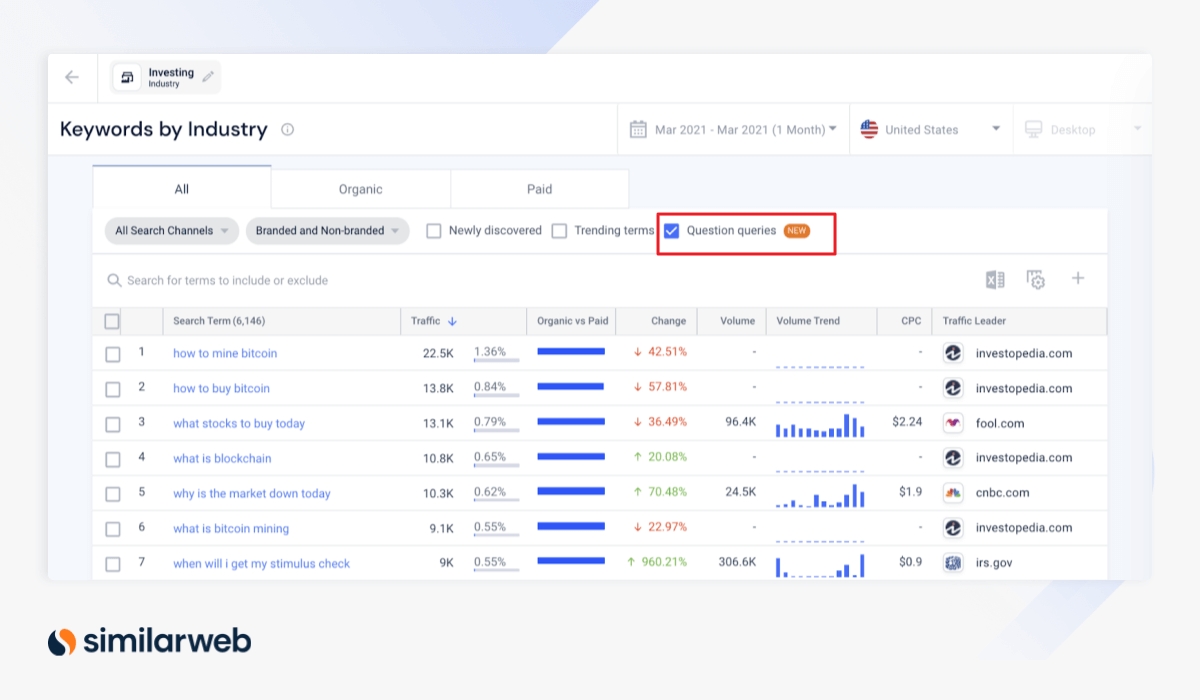Screen dimensions: 1200x700
Task: Click the search terms input field
Action: coord(300,280)
